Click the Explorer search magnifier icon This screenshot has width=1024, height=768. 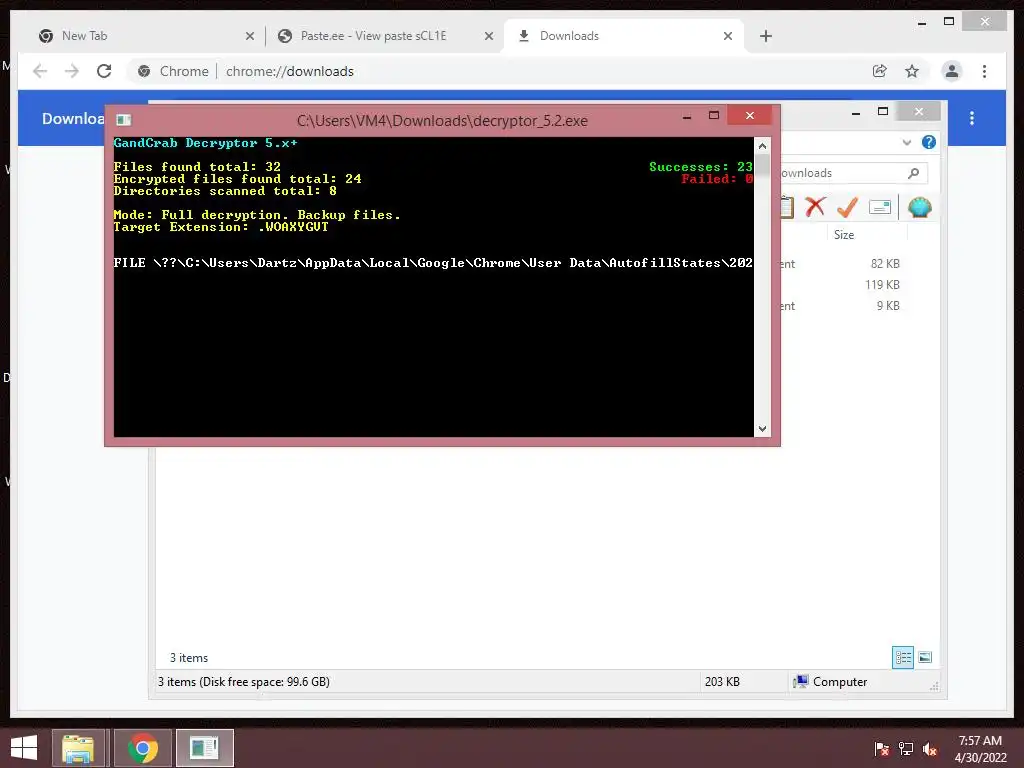pyautogui.click(x=914, y=173)
